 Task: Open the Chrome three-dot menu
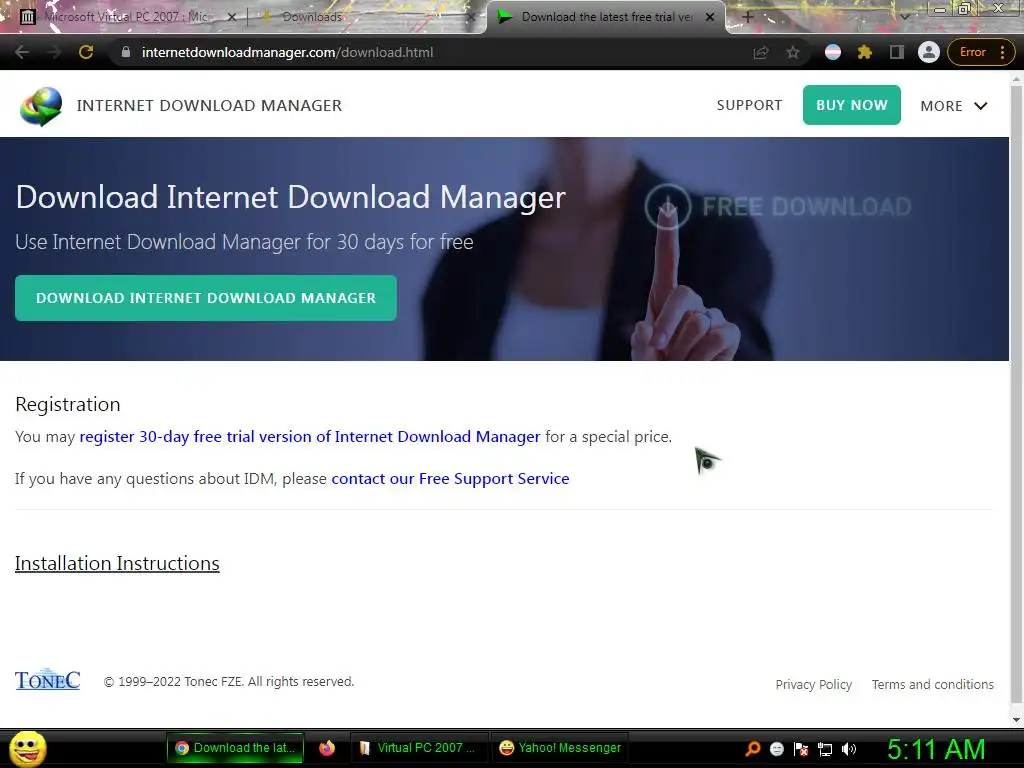coord(1002,52)
